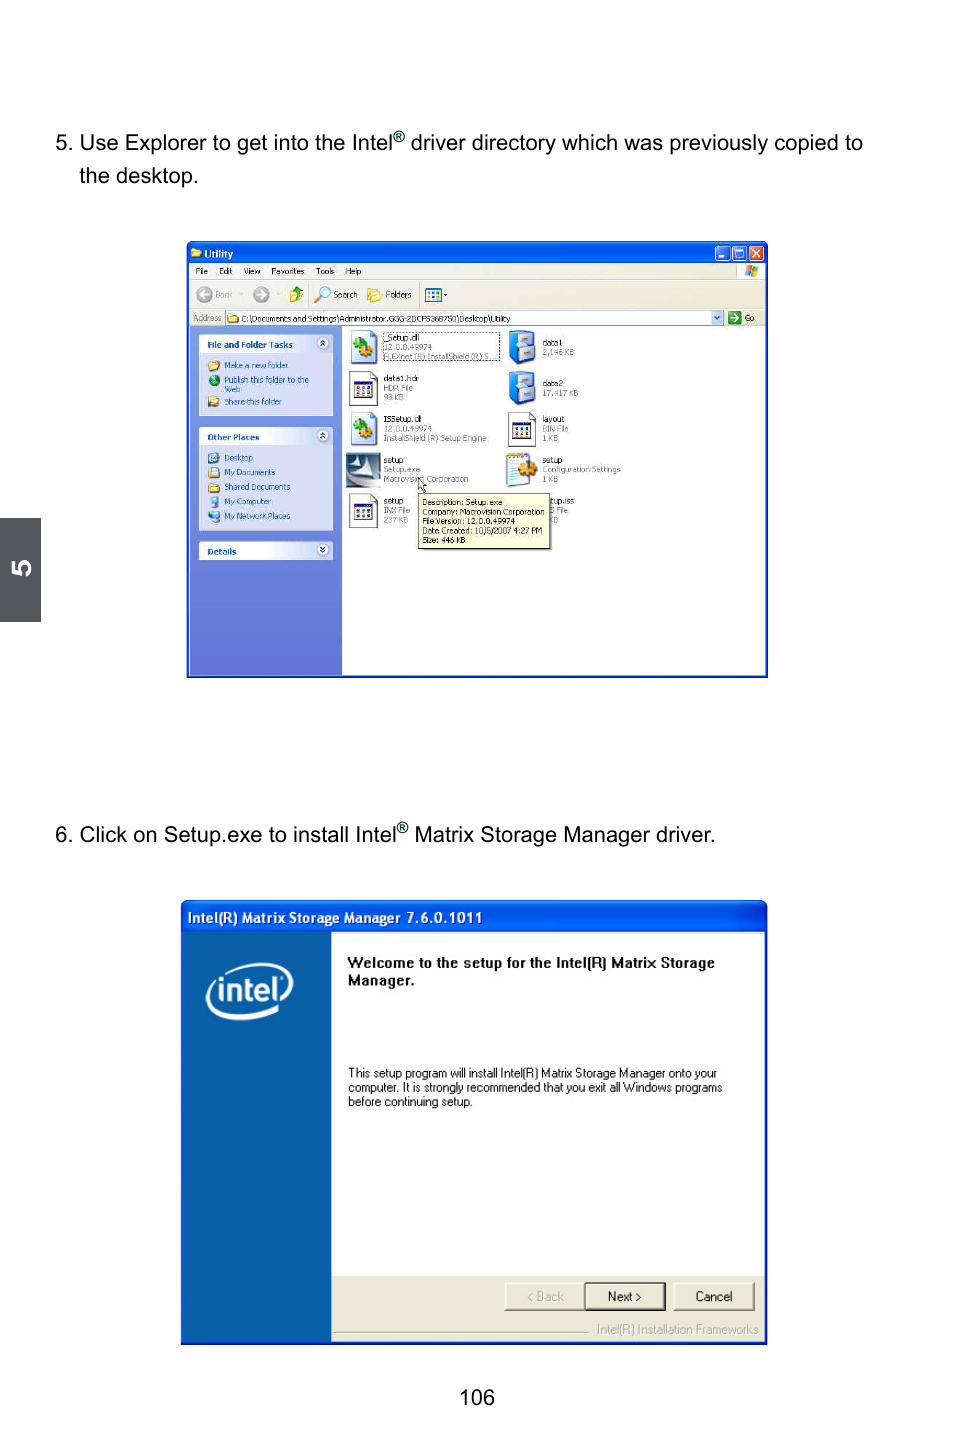This screenshot has height=1452, width=954.
Task: Click Share this folder
Action: pos(253,401)
